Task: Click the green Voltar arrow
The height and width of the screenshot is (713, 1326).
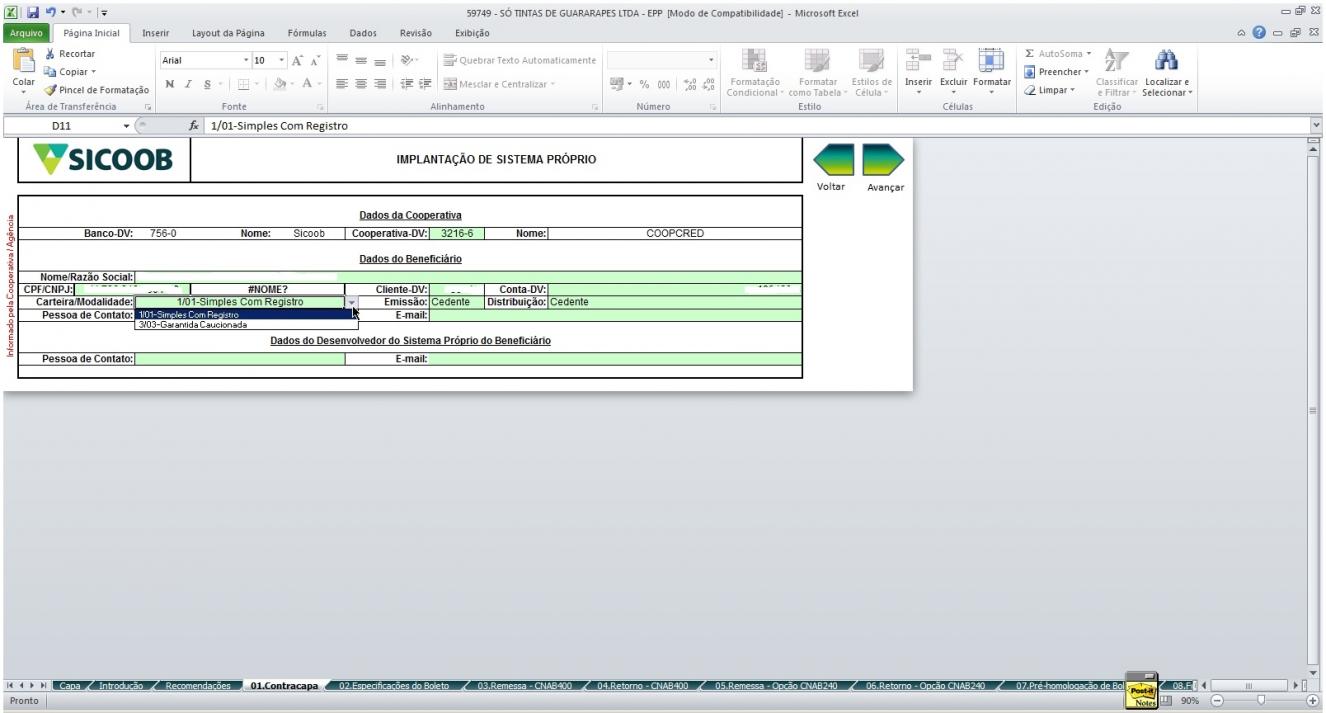Action: coord(832,160)
